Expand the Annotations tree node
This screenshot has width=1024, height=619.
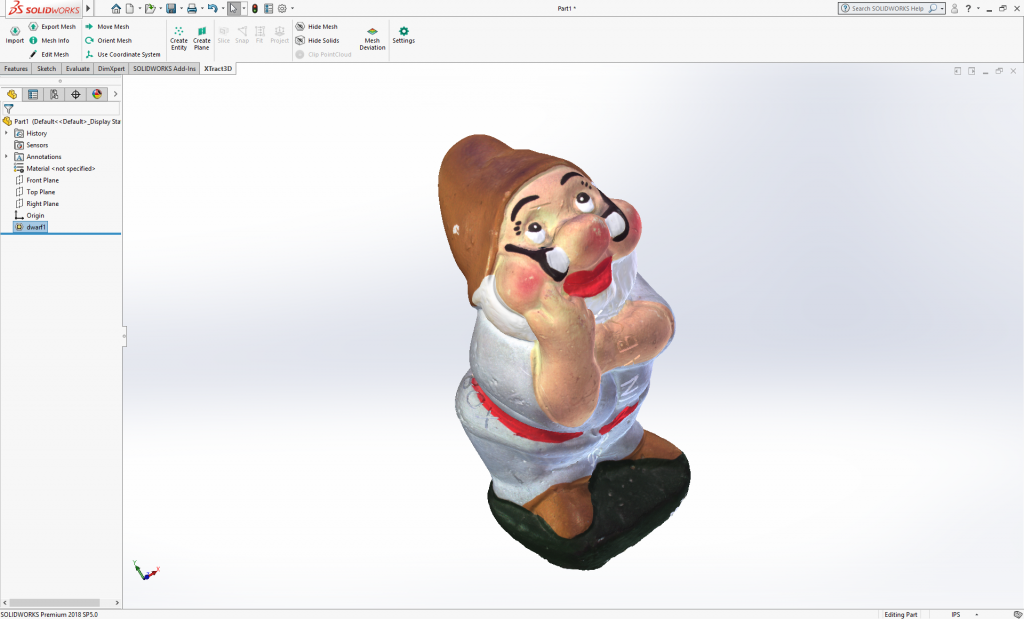(6, 157)
